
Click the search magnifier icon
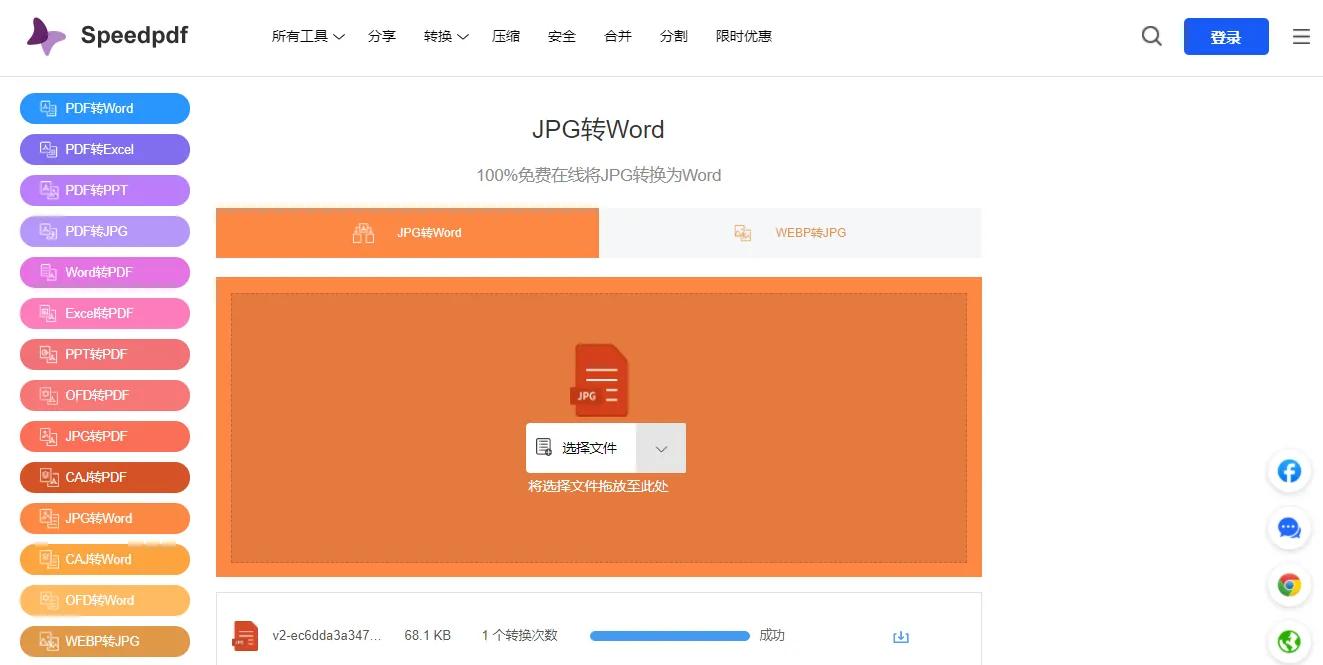(1151, 37)
